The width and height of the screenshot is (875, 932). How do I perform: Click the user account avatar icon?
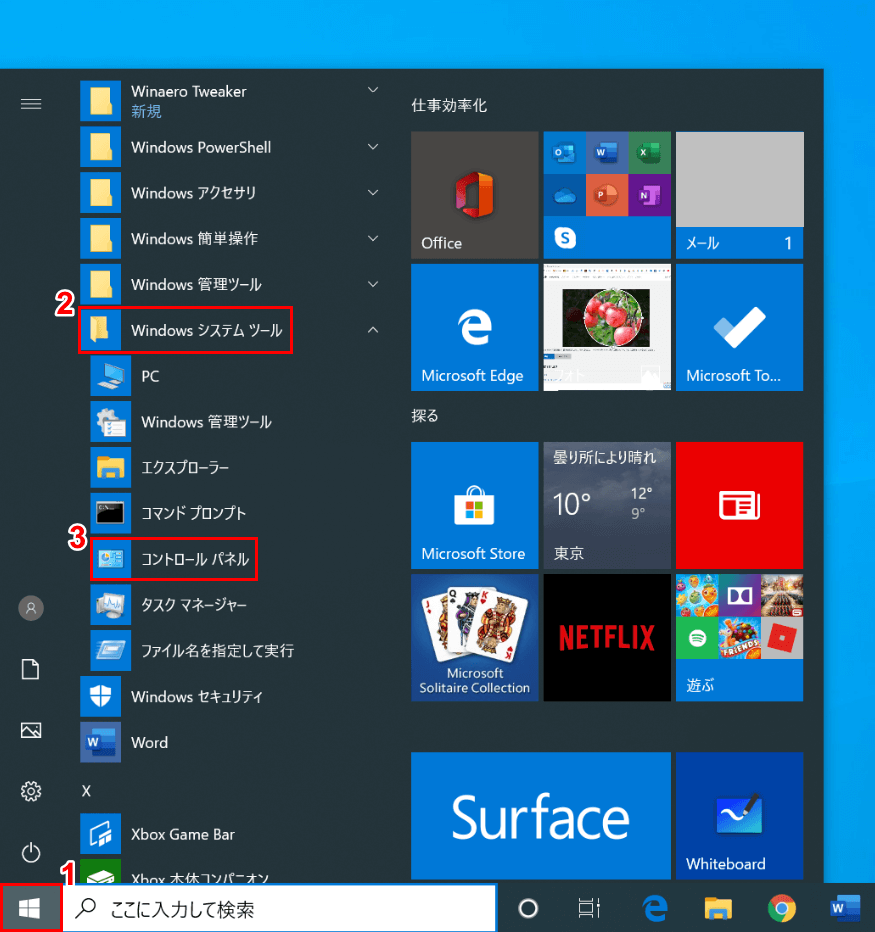[31, 608]
